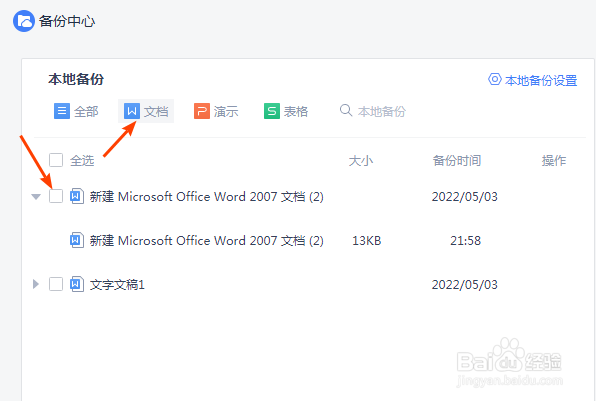Click the search magnifier icon
Image resolution: width=596 pixels, height=401 pixels.
346,110
